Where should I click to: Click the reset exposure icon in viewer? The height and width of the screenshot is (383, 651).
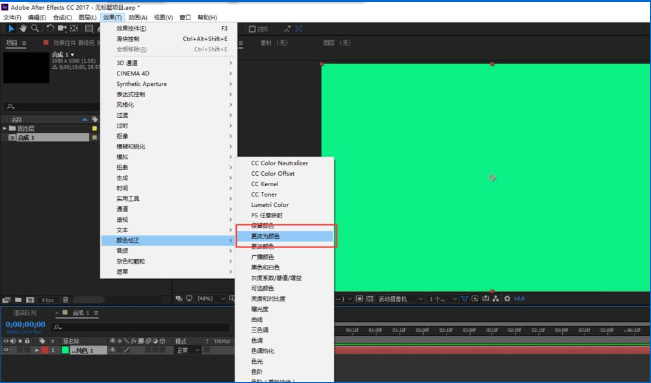pyautogui.click(x=507, y=299)
